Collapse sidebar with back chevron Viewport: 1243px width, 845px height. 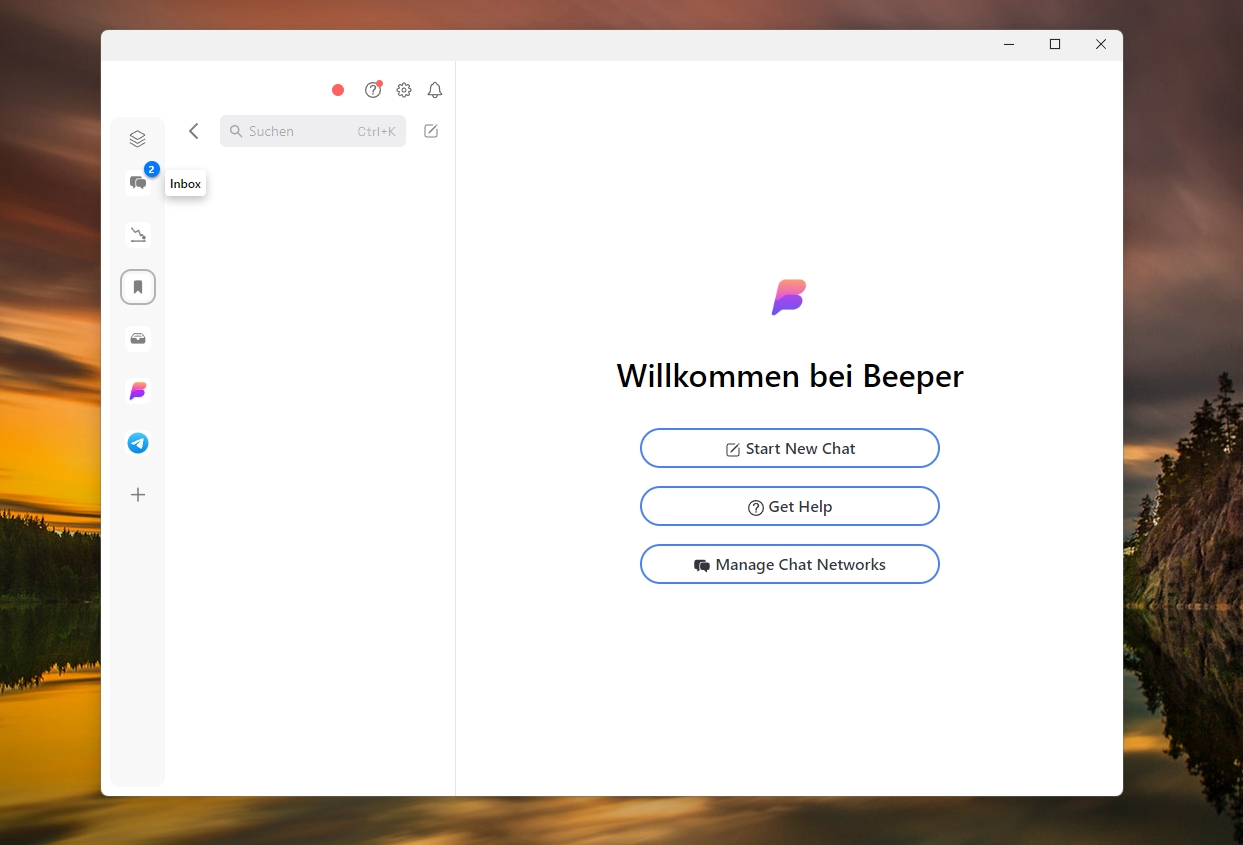[194, 131]
